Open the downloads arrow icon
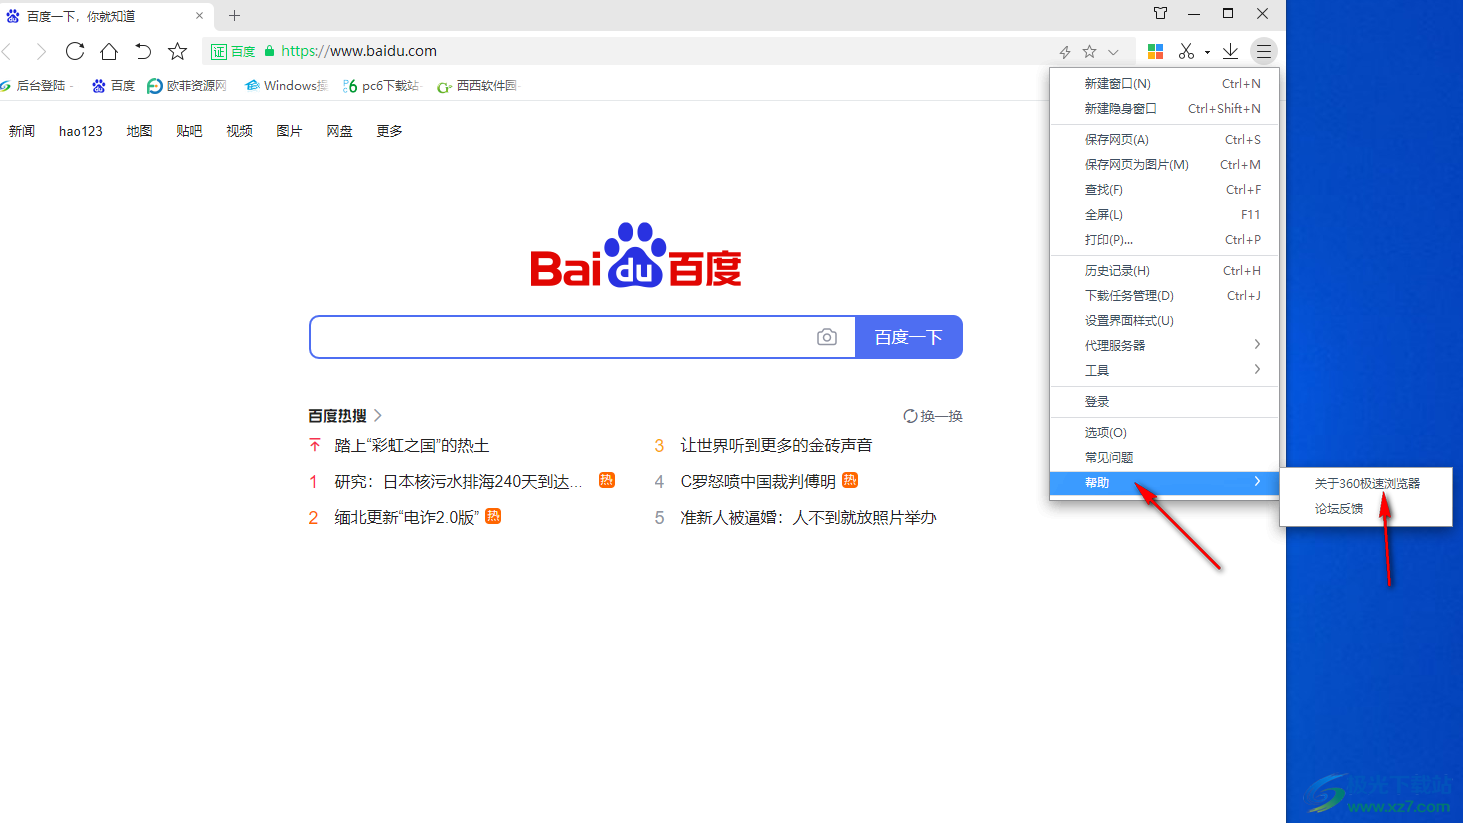The height and width of the screenshot is (823, 1463). pyautogui.click(x=1230, y=51)
